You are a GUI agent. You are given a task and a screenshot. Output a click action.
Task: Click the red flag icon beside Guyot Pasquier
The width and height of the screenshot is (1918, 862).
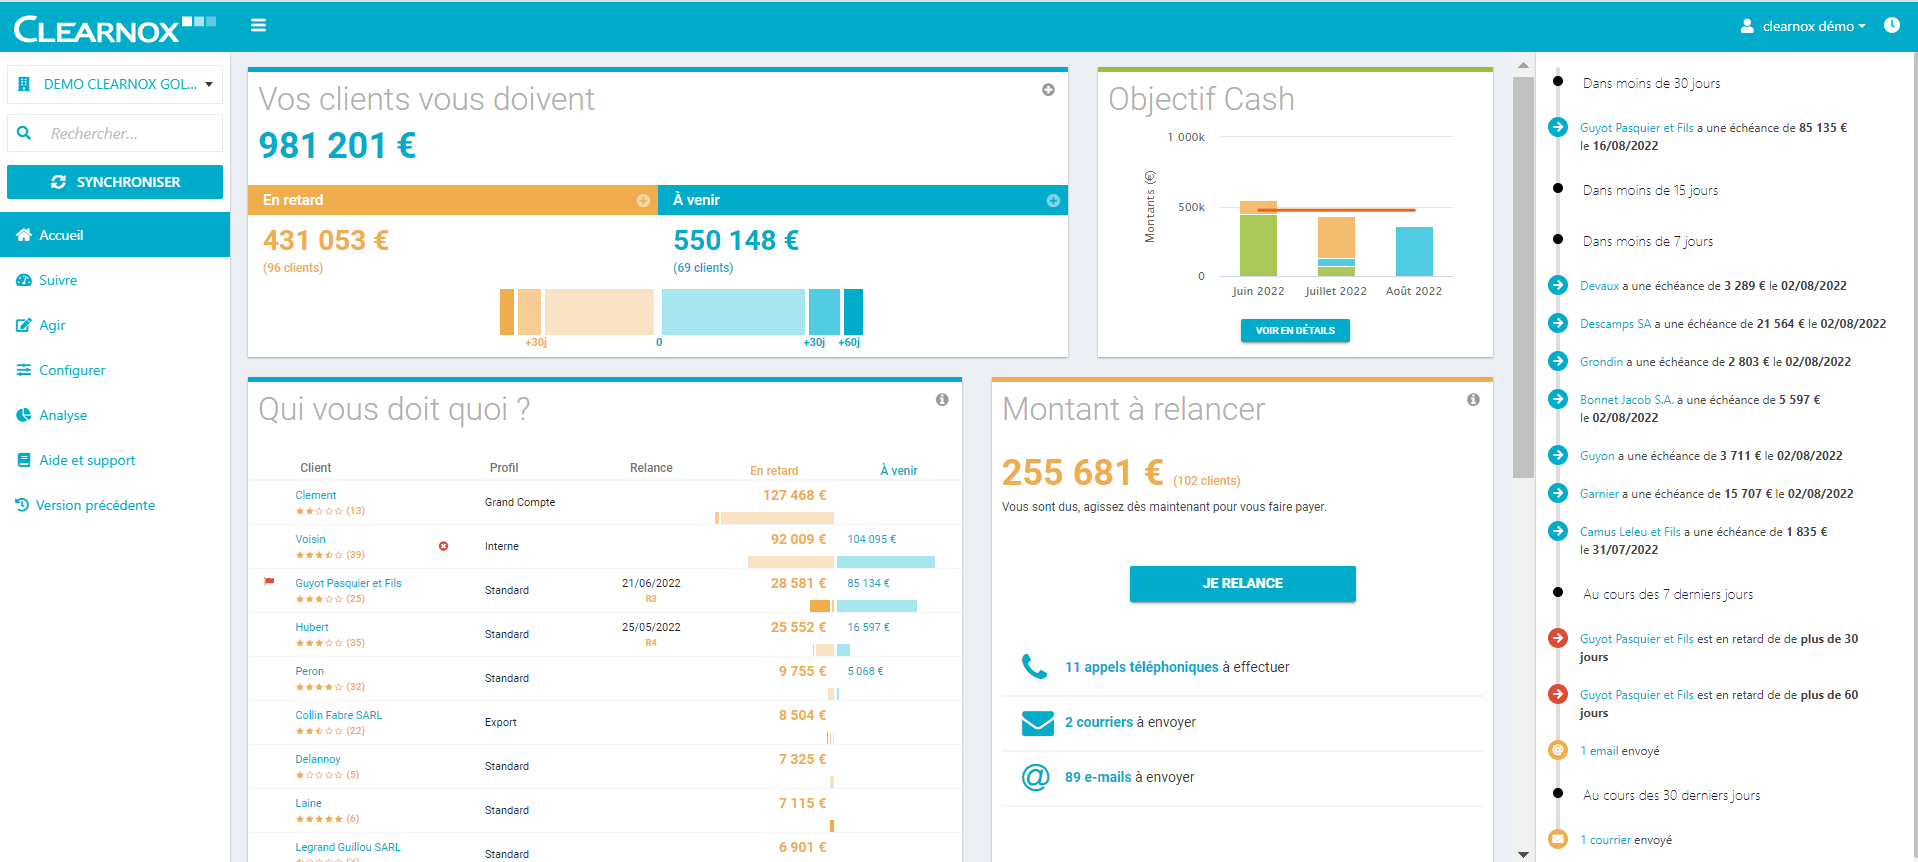pyautogui.click(x=269, y=581)
